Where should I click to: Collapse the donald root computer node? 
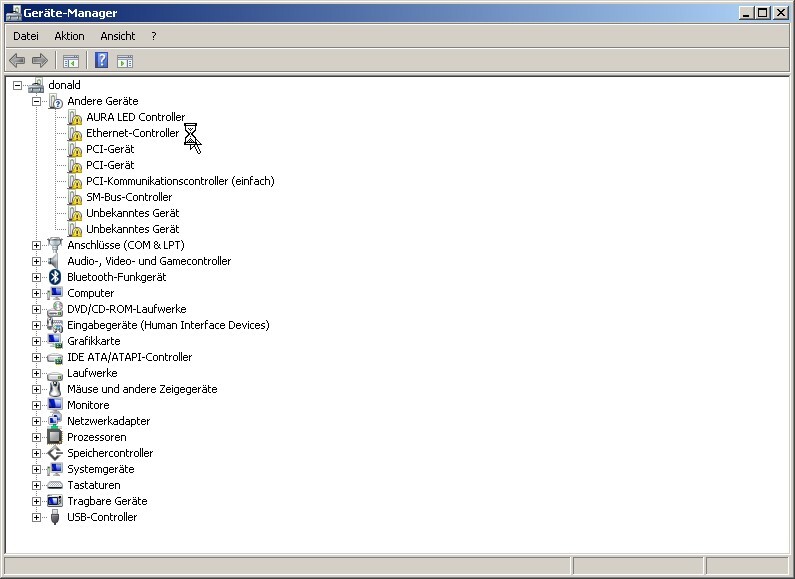17,85
